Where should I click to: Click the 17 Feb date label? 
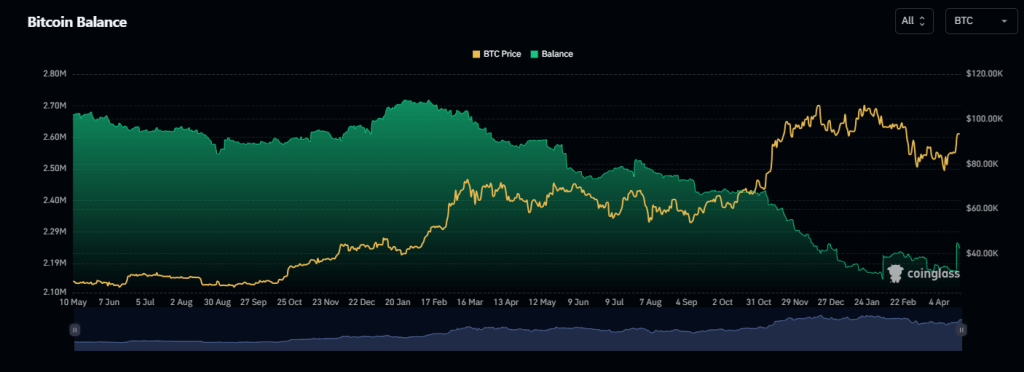click(434, 303)
